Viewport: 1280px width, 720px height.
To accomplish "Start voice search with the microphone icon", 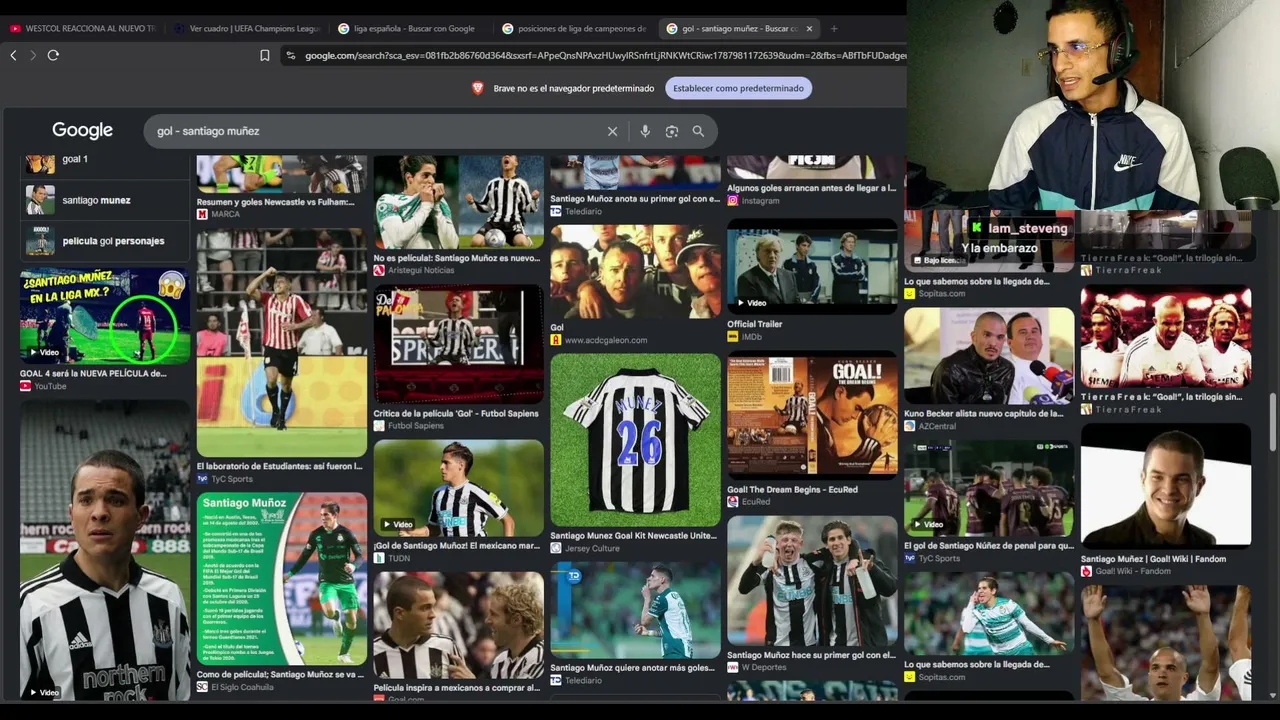I will 645,131.
